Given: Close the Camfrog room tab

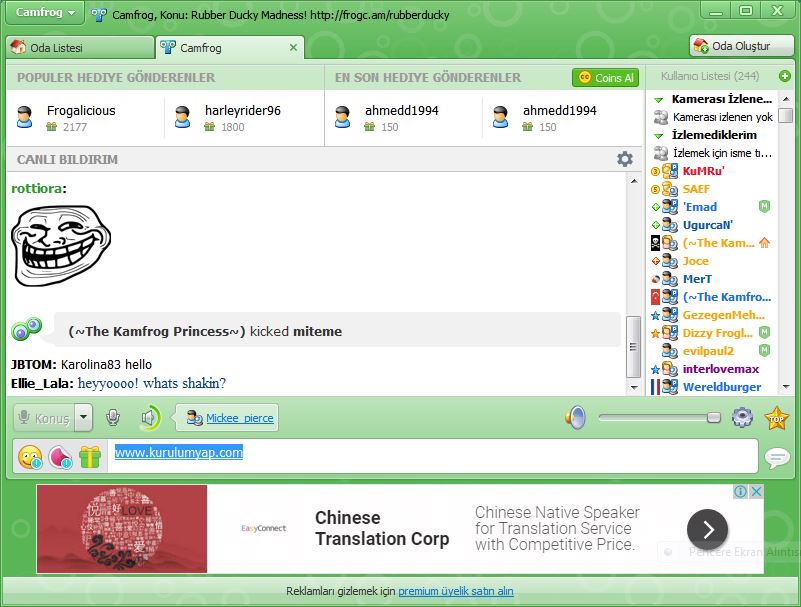Looking at the screenshot, I should click(x=293, y=48).
